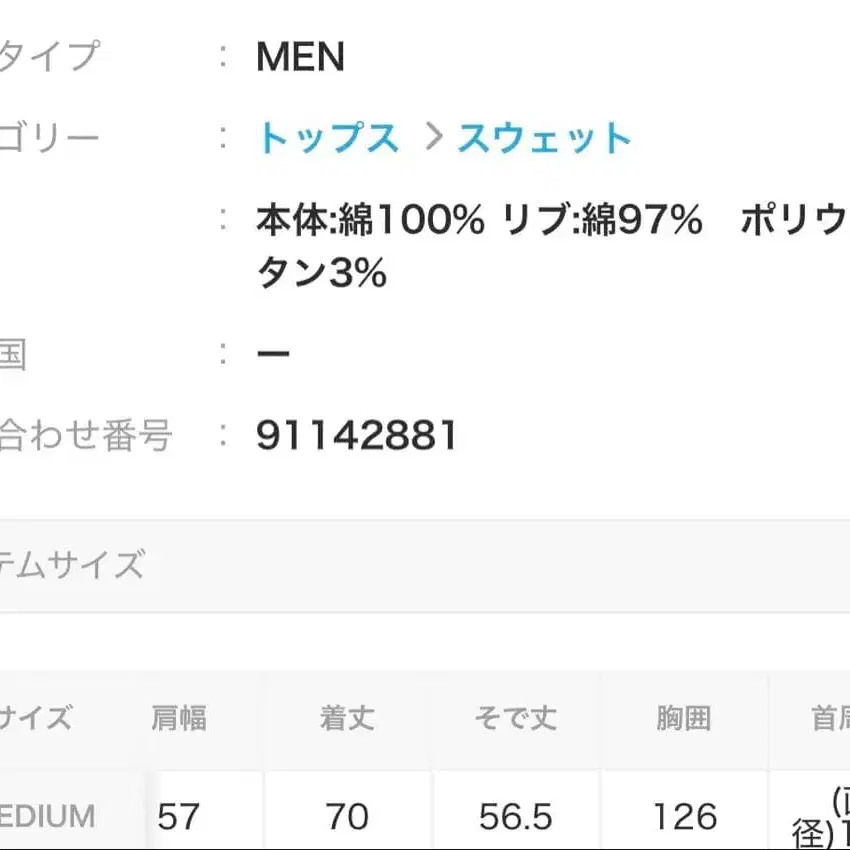Image resolution: width=850 pixels, height=850 pixels.
Task: Select the chest measurement value 126
Action: [x=684, y=817]
